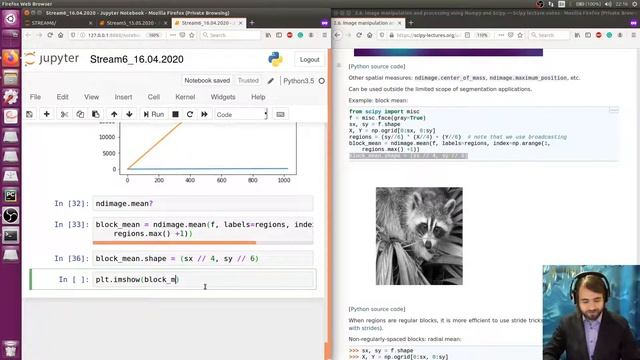Open Firefox from the Ubuntu dock
The height and width of the screenshot is (360, 640).
coord(11,58)
